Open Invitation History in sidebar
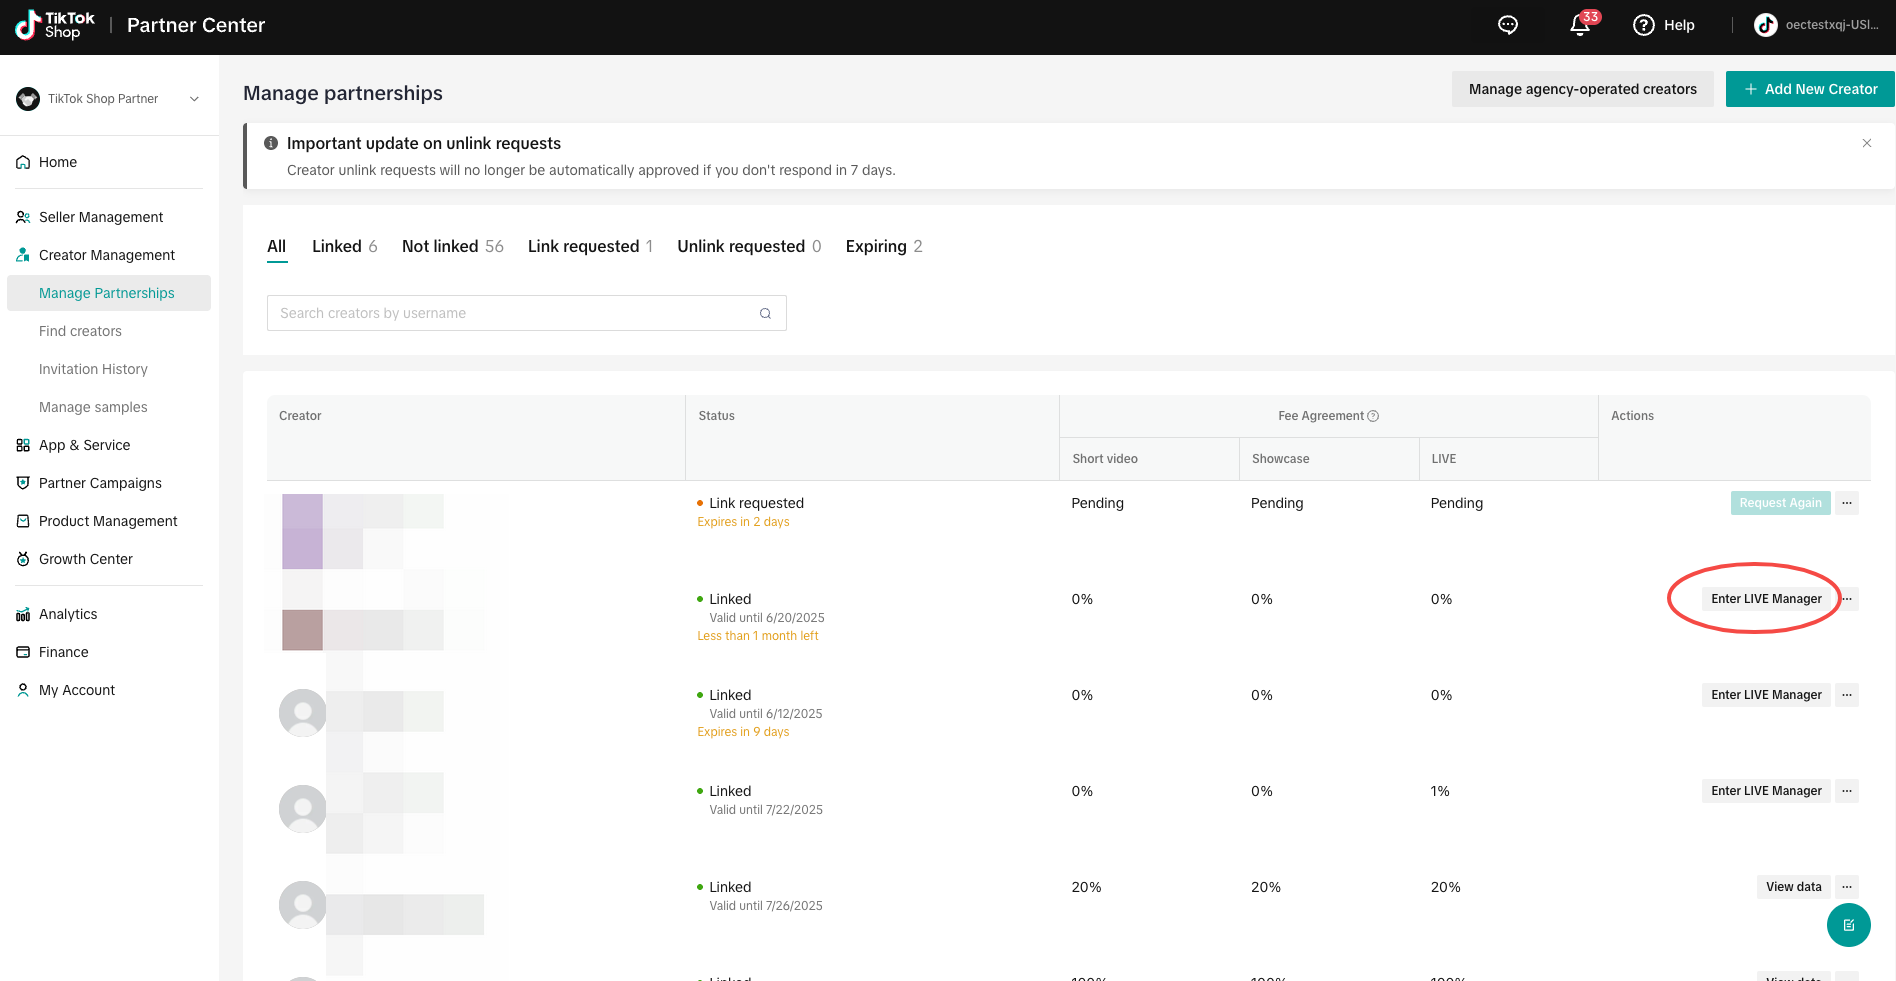The height and width of the screenshot is (981, 1896). tap(93, 369)
